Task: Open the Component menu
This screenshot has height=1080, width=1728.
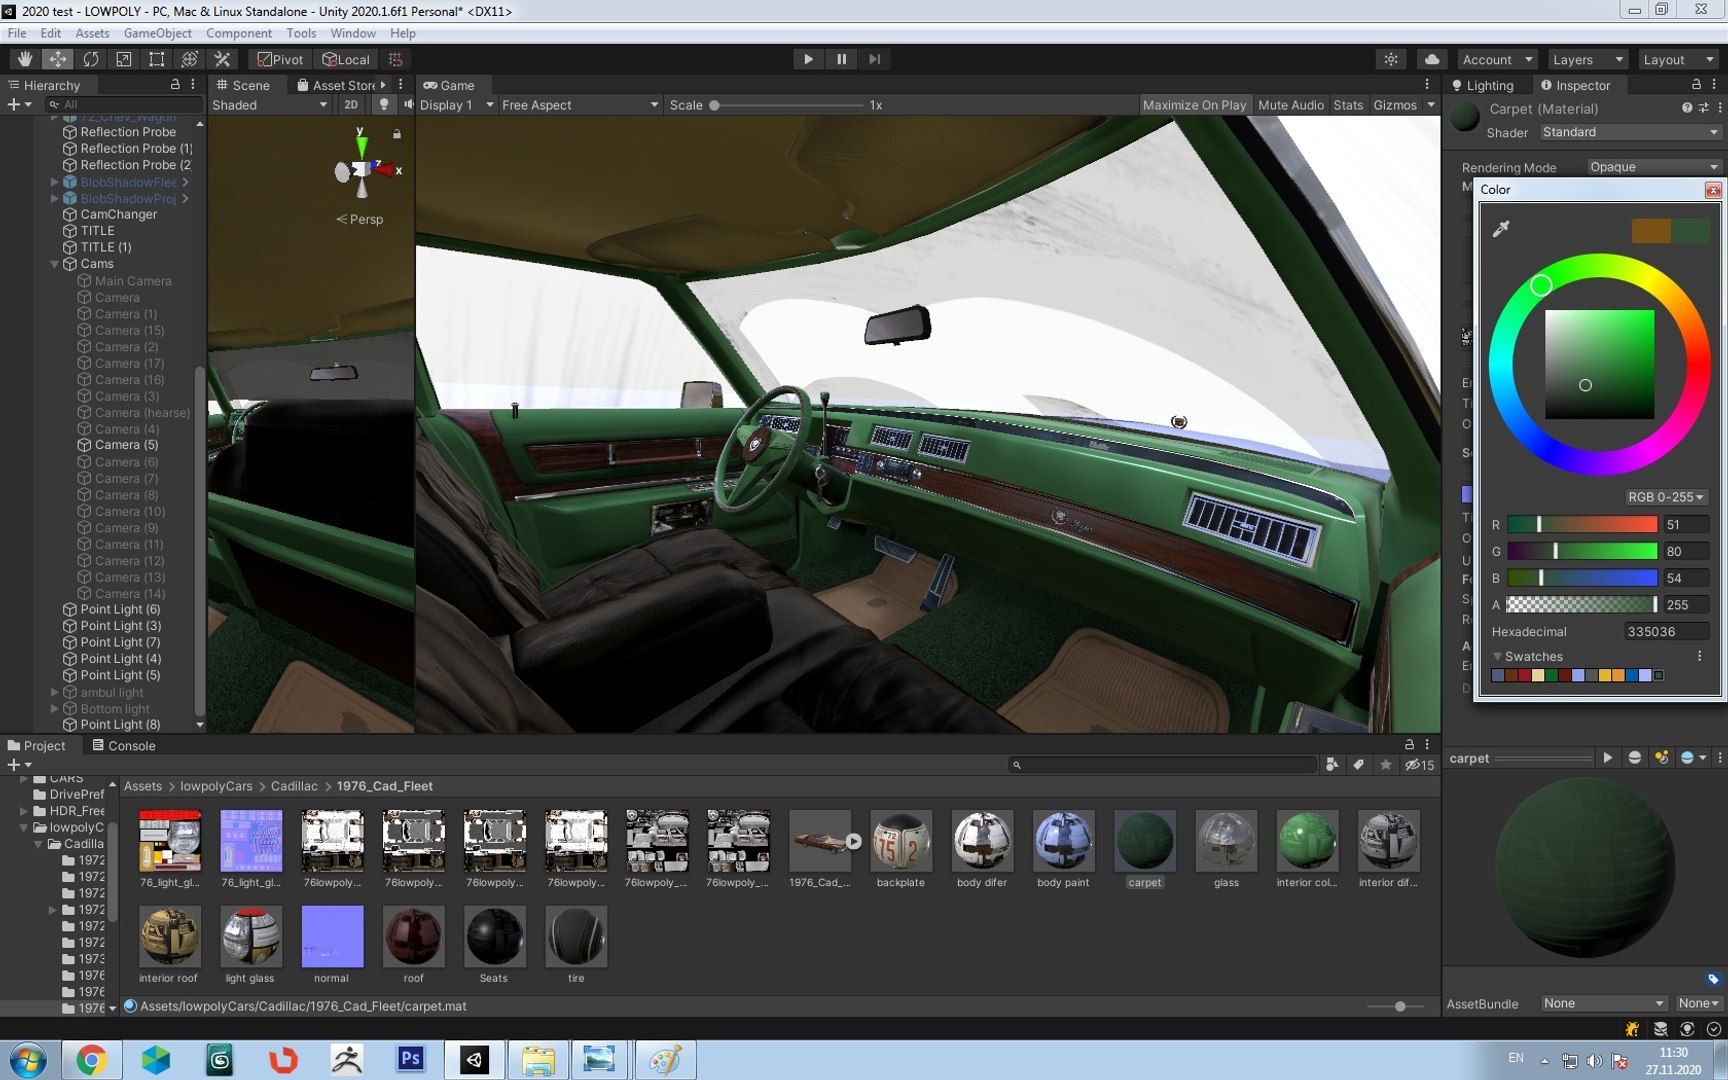Action: (238, 33)
